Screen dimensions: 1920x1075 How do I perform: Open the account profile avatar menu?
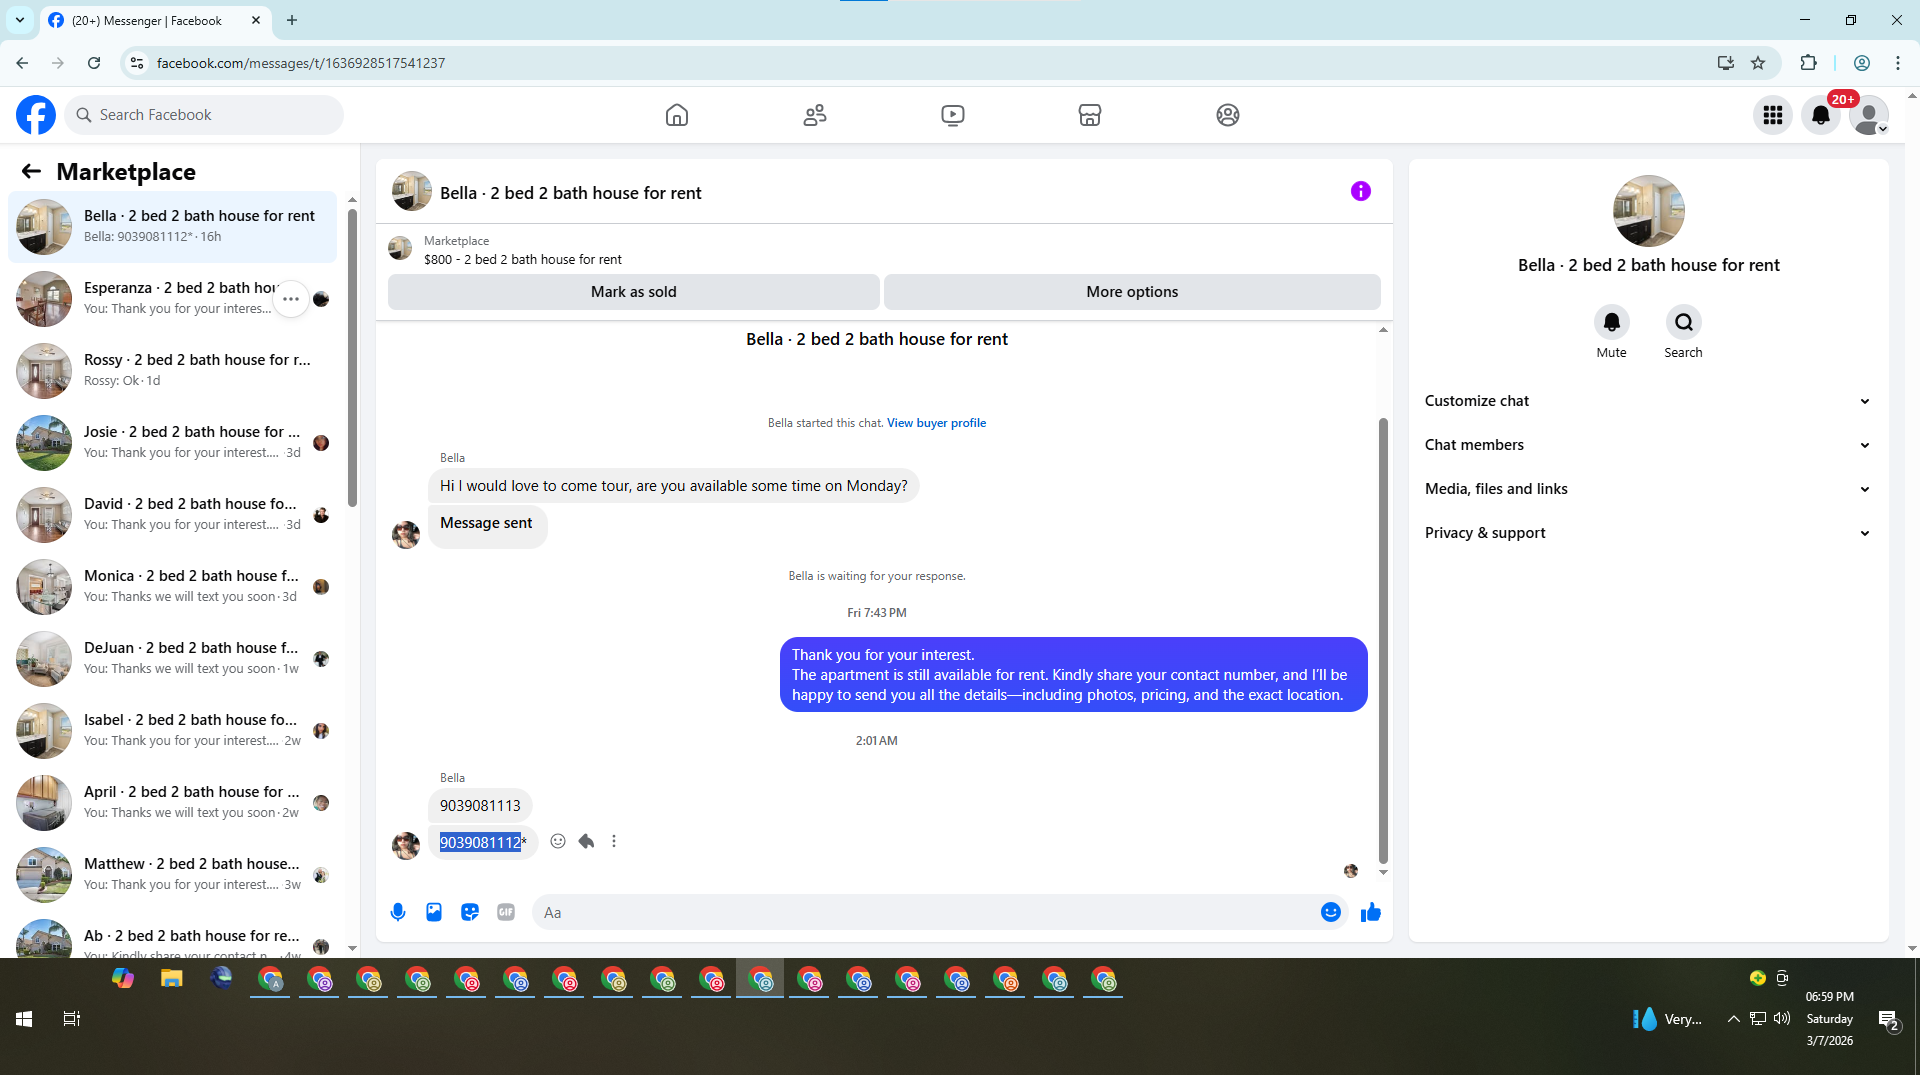[x=1869, y=115]
